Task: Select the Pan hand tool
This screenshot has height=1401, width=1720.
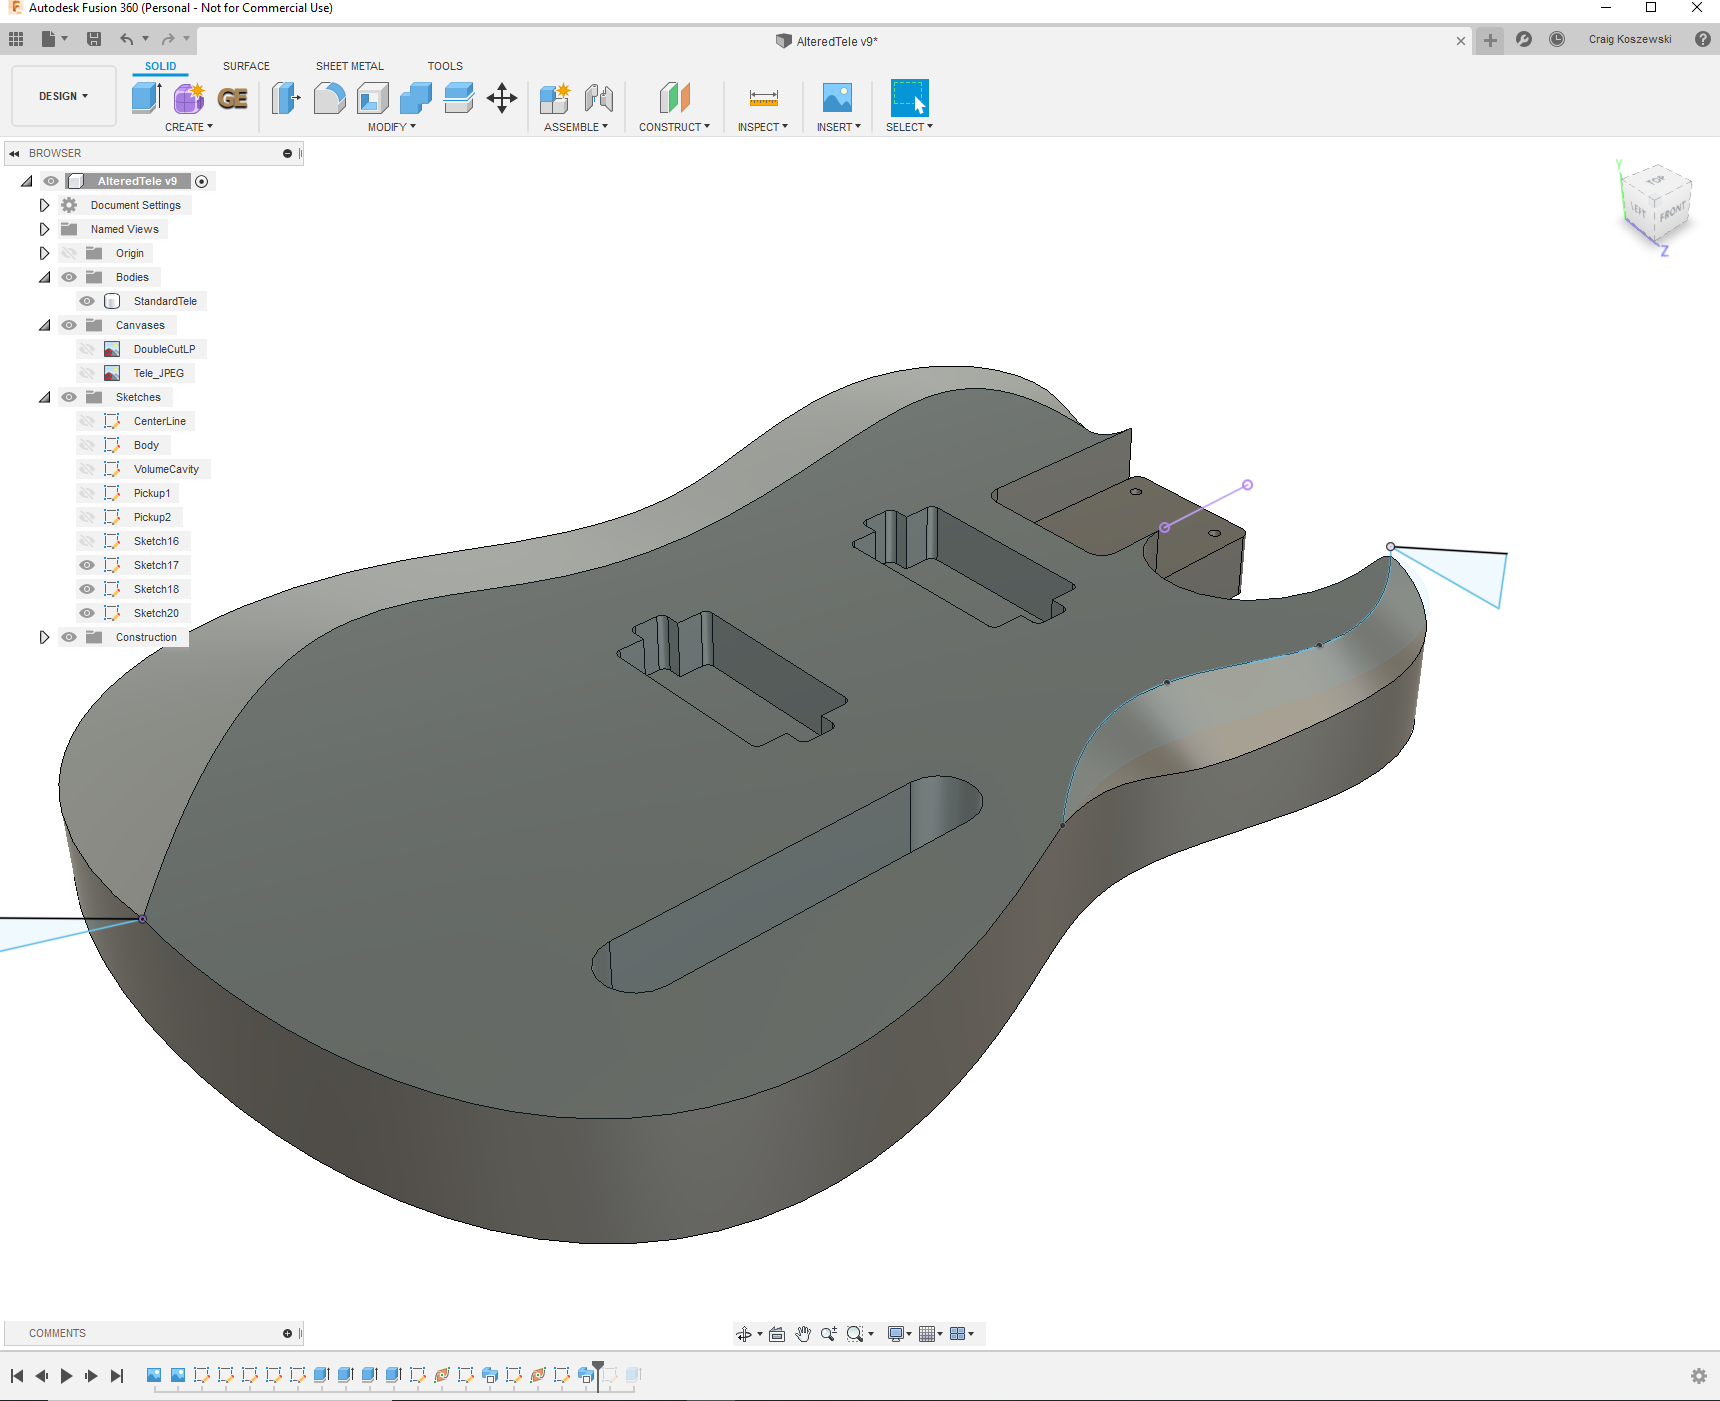Action: point(803,1334)
